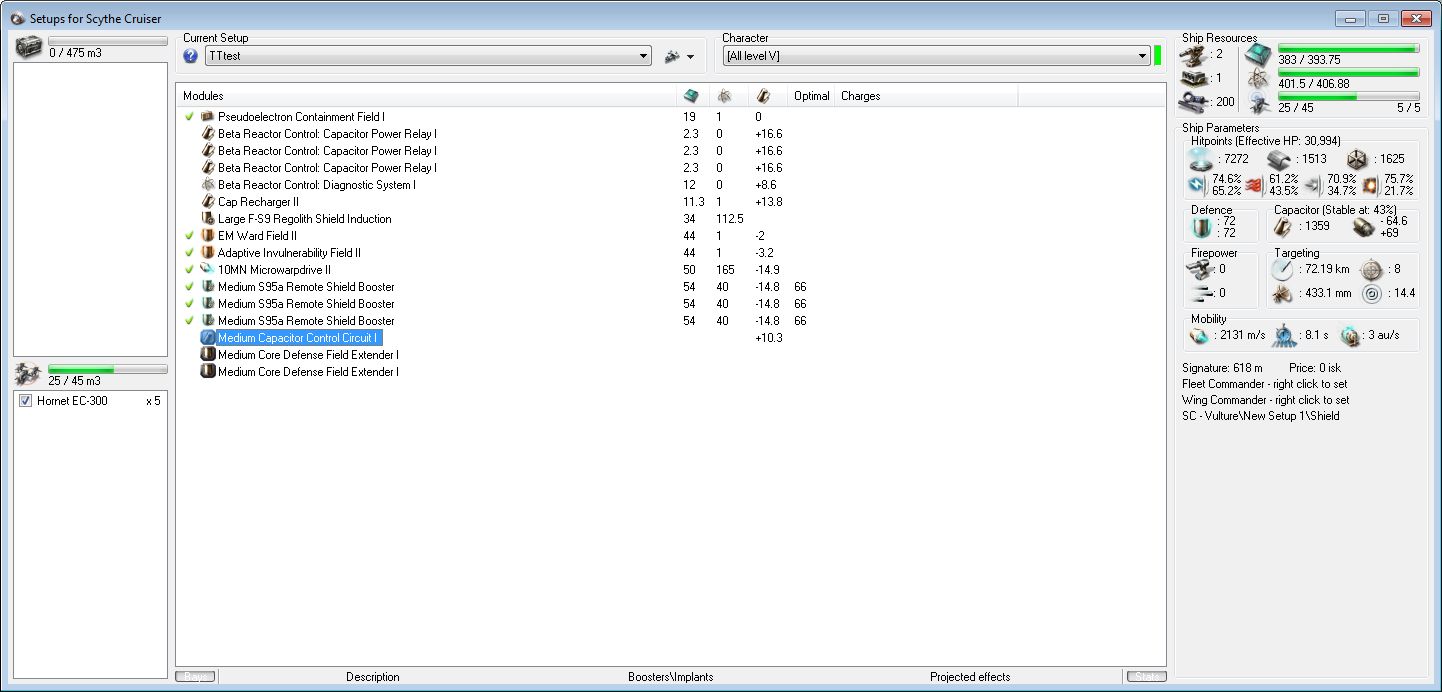Open the dropdown arrow beside the ship icon
The height and width of the screenshot is (692, 1442).
[690, 57]
